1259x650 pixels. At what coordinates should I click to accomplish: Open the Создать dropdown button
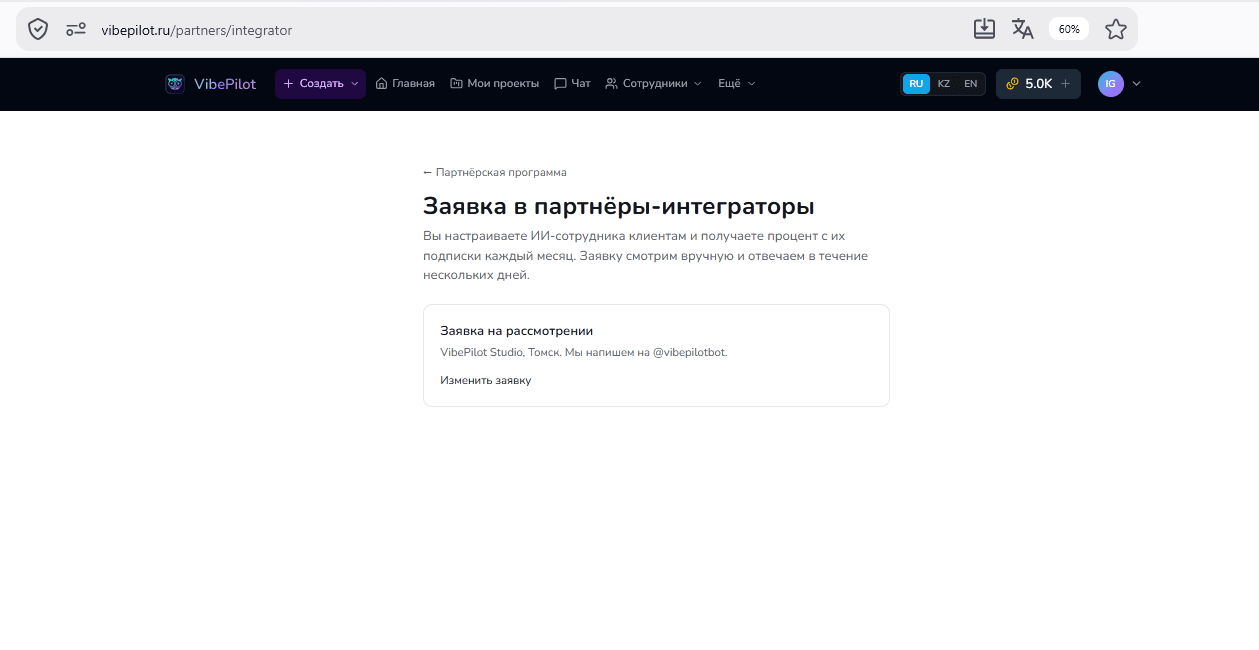[320, 84]
